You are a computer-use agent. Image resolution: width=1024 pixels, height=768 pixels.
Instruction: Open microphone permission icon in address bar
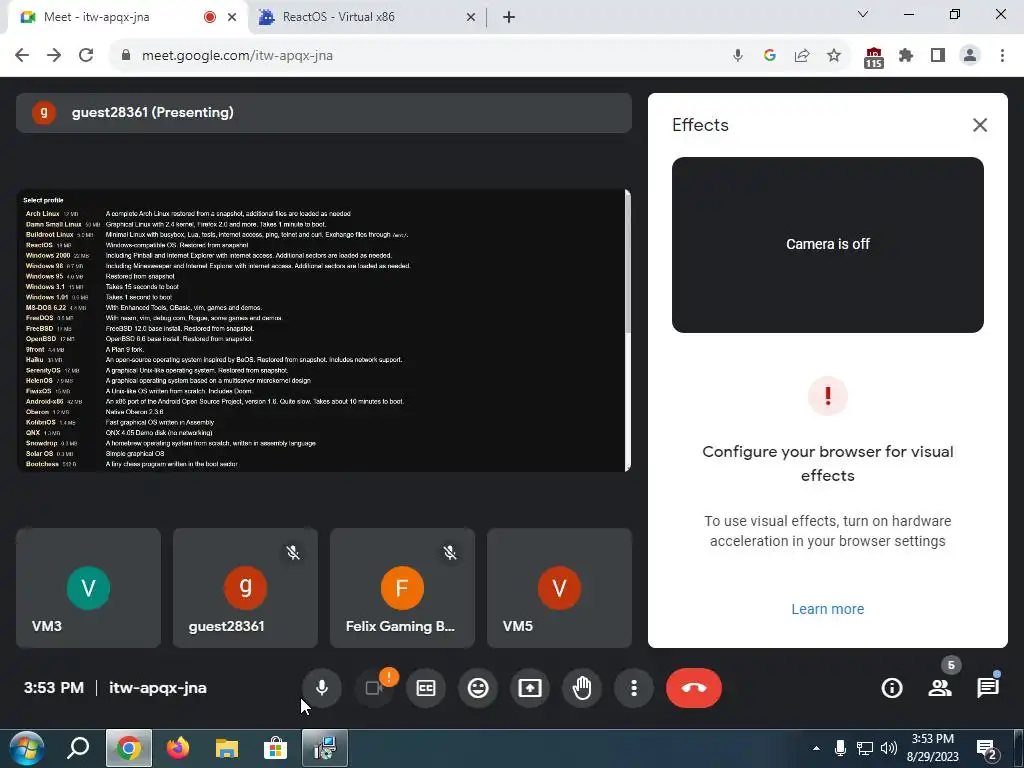pos(737,56)
